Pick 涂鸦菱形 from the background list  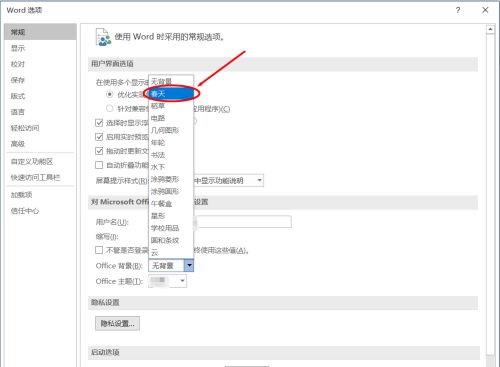tap(171, 179)
